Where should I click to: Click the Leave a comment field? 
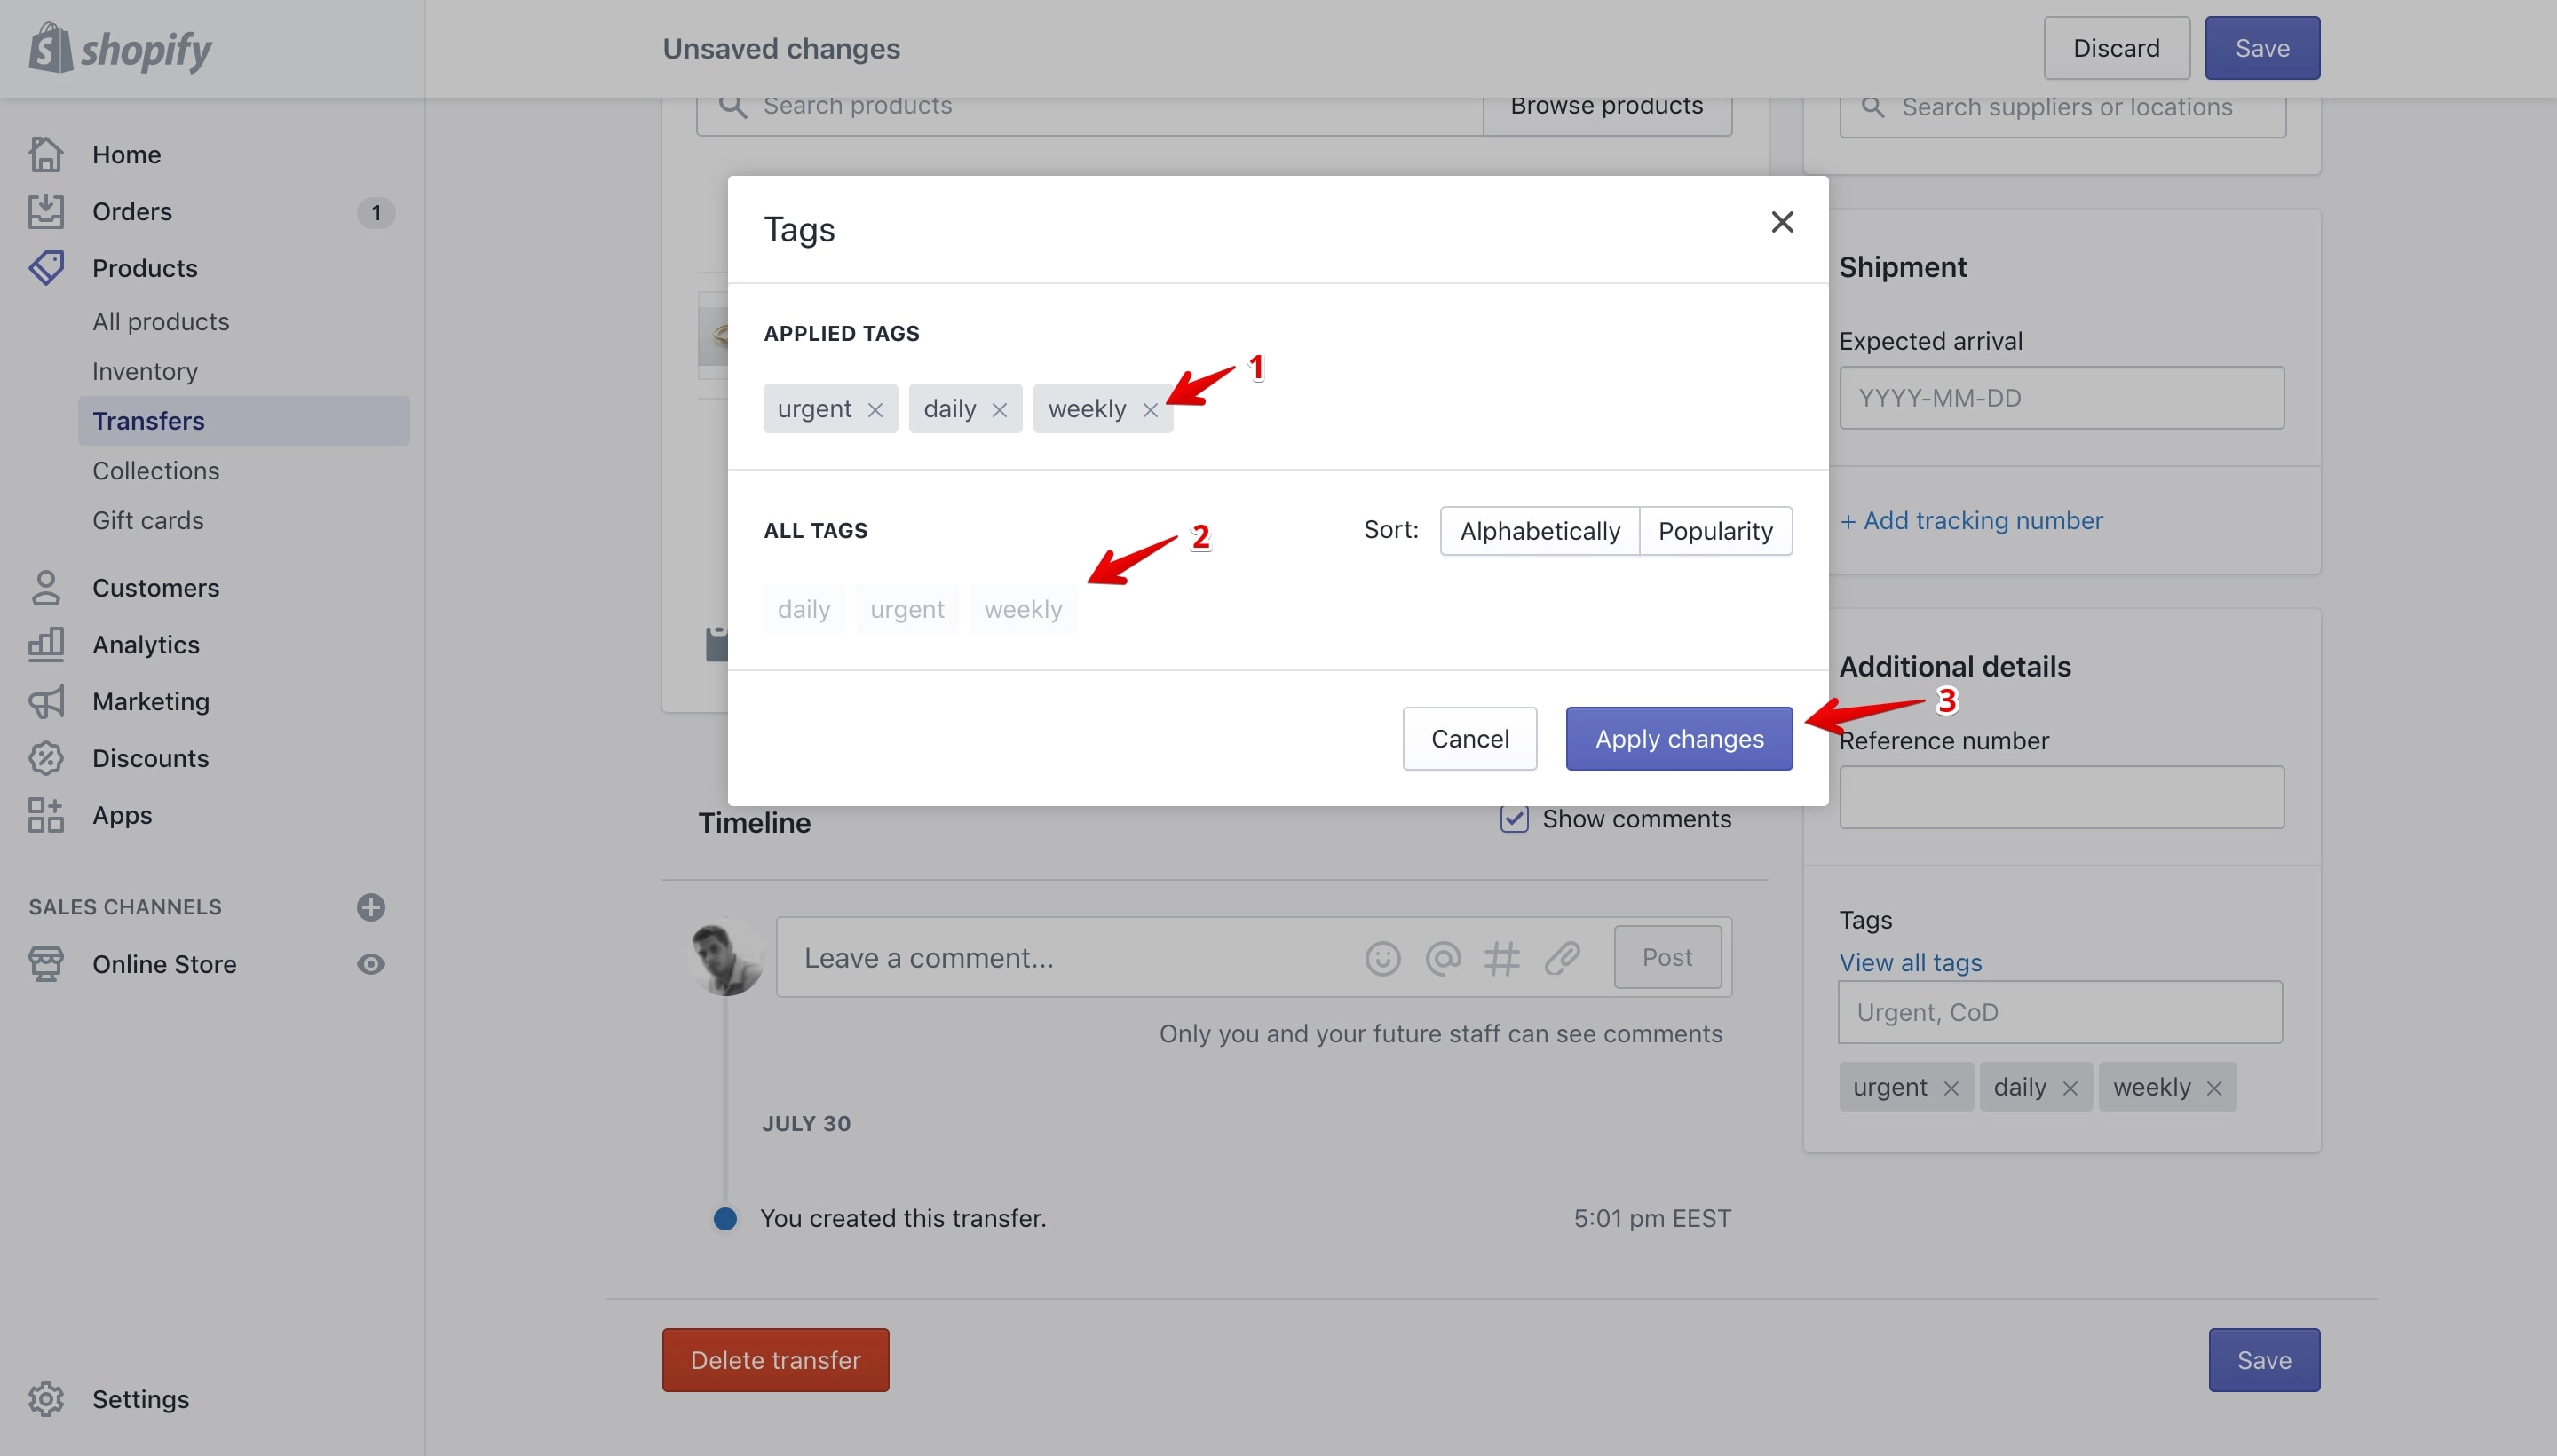point(1070,958)
